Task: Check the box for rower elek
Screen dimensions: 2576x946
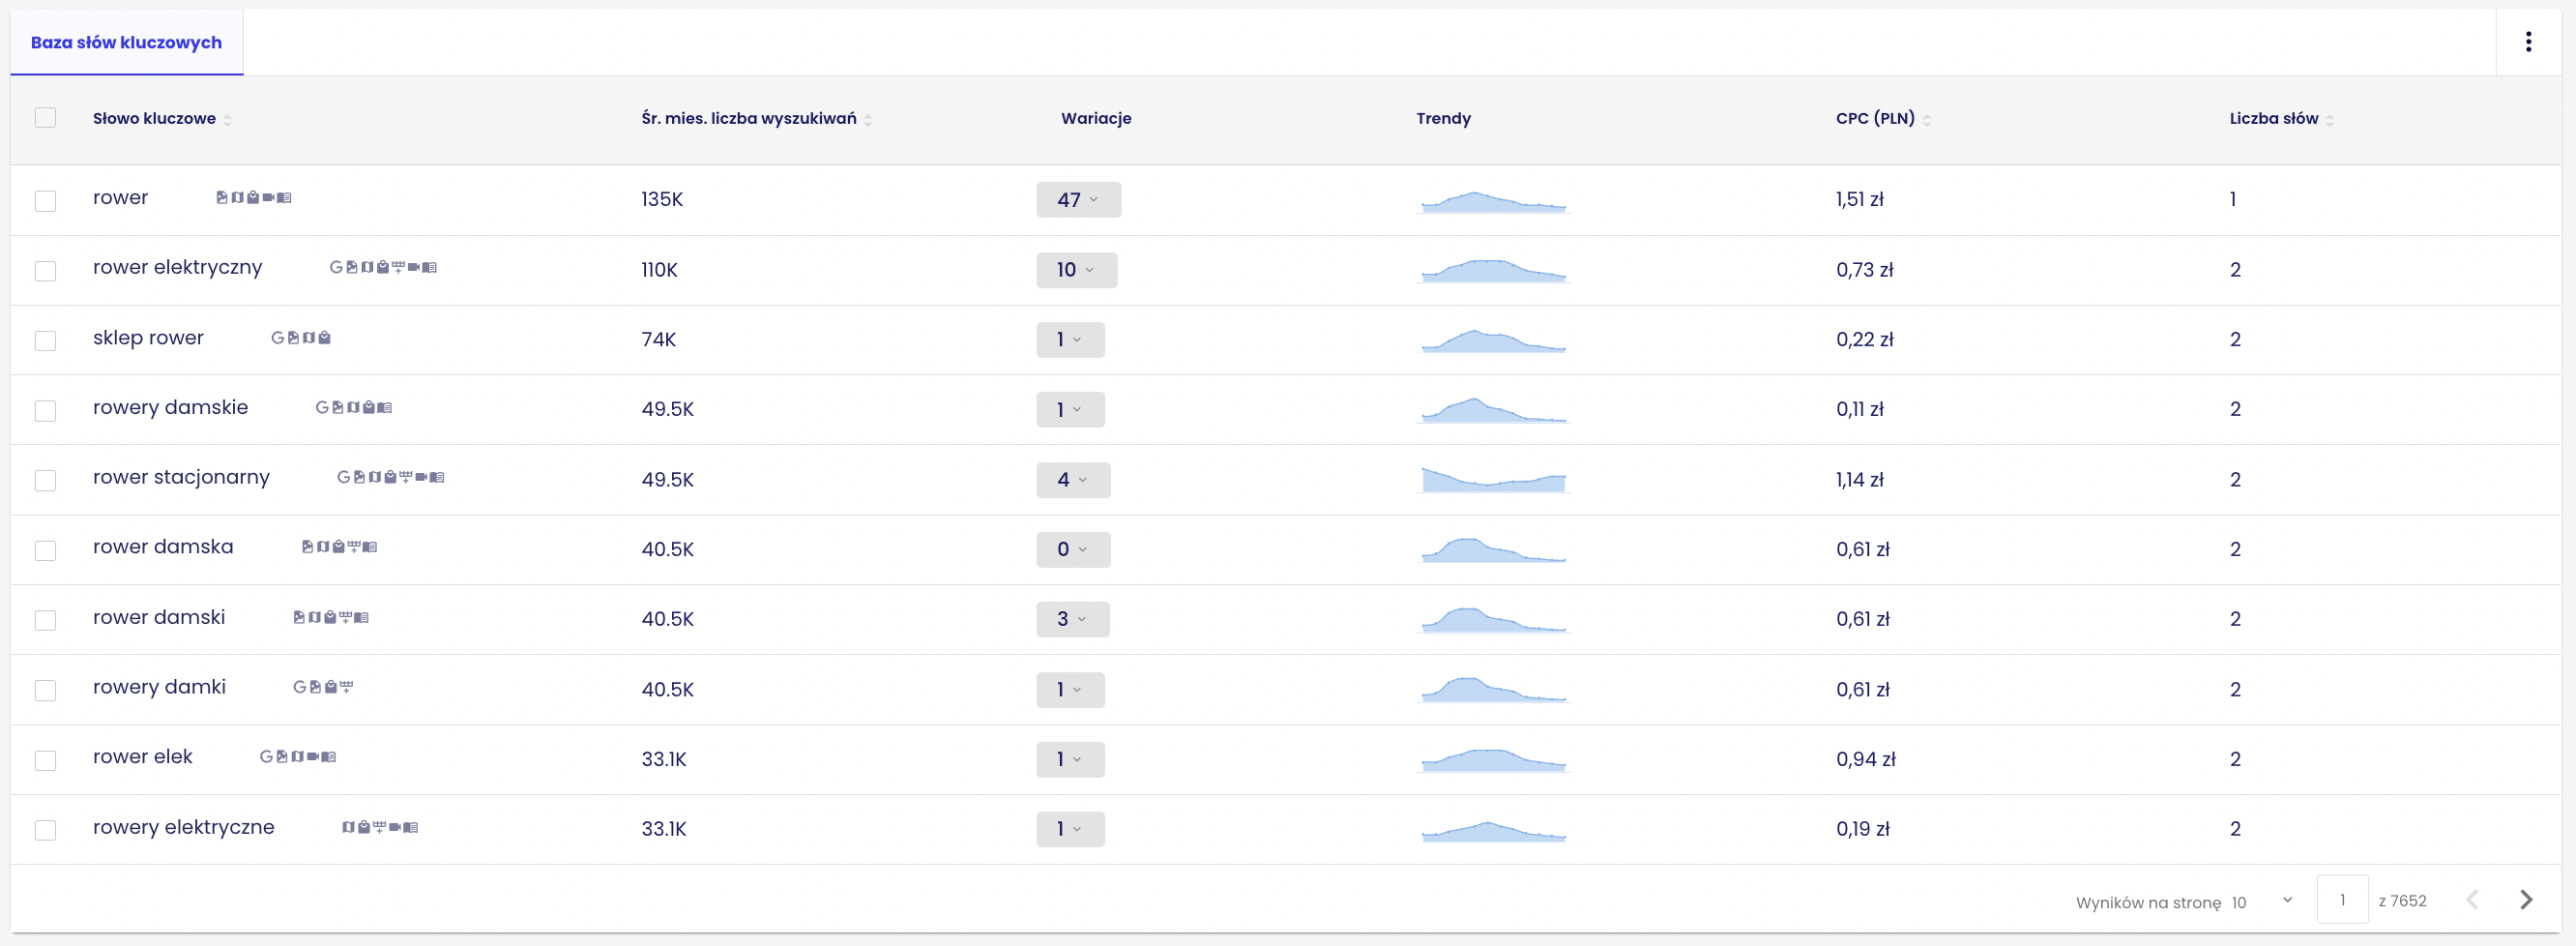Action: click(x=45, y=760)
